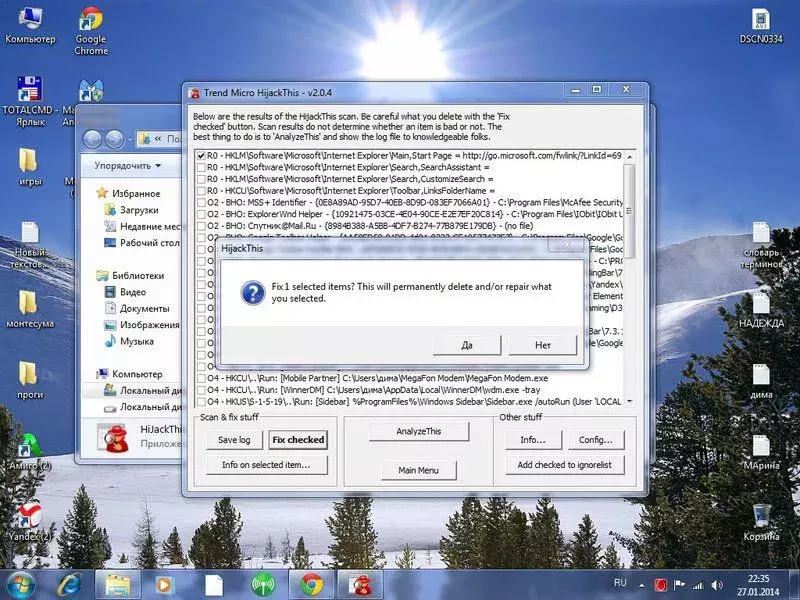Select Google Chrome desktop shortcut

pos(91,30)
